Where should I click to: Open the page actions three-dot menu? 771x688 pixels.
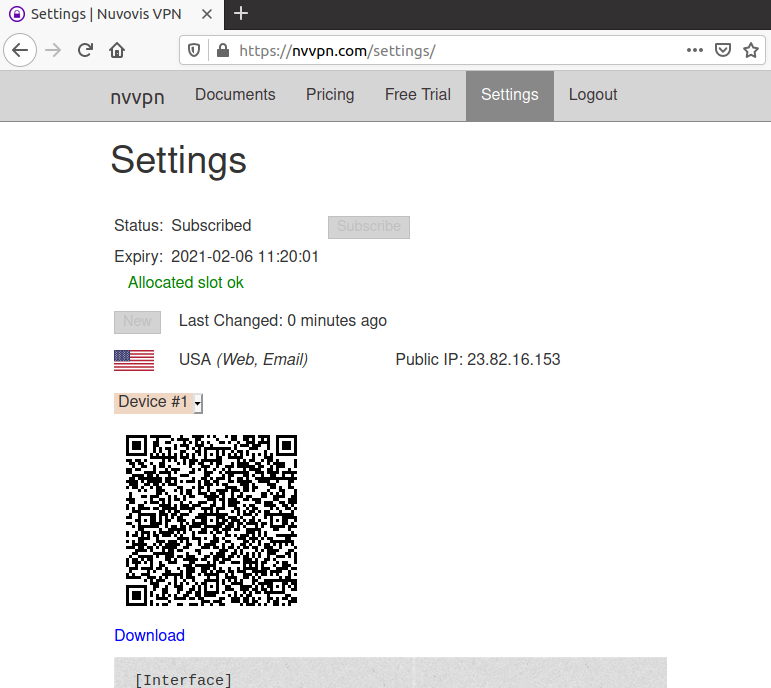coord(694,50)
